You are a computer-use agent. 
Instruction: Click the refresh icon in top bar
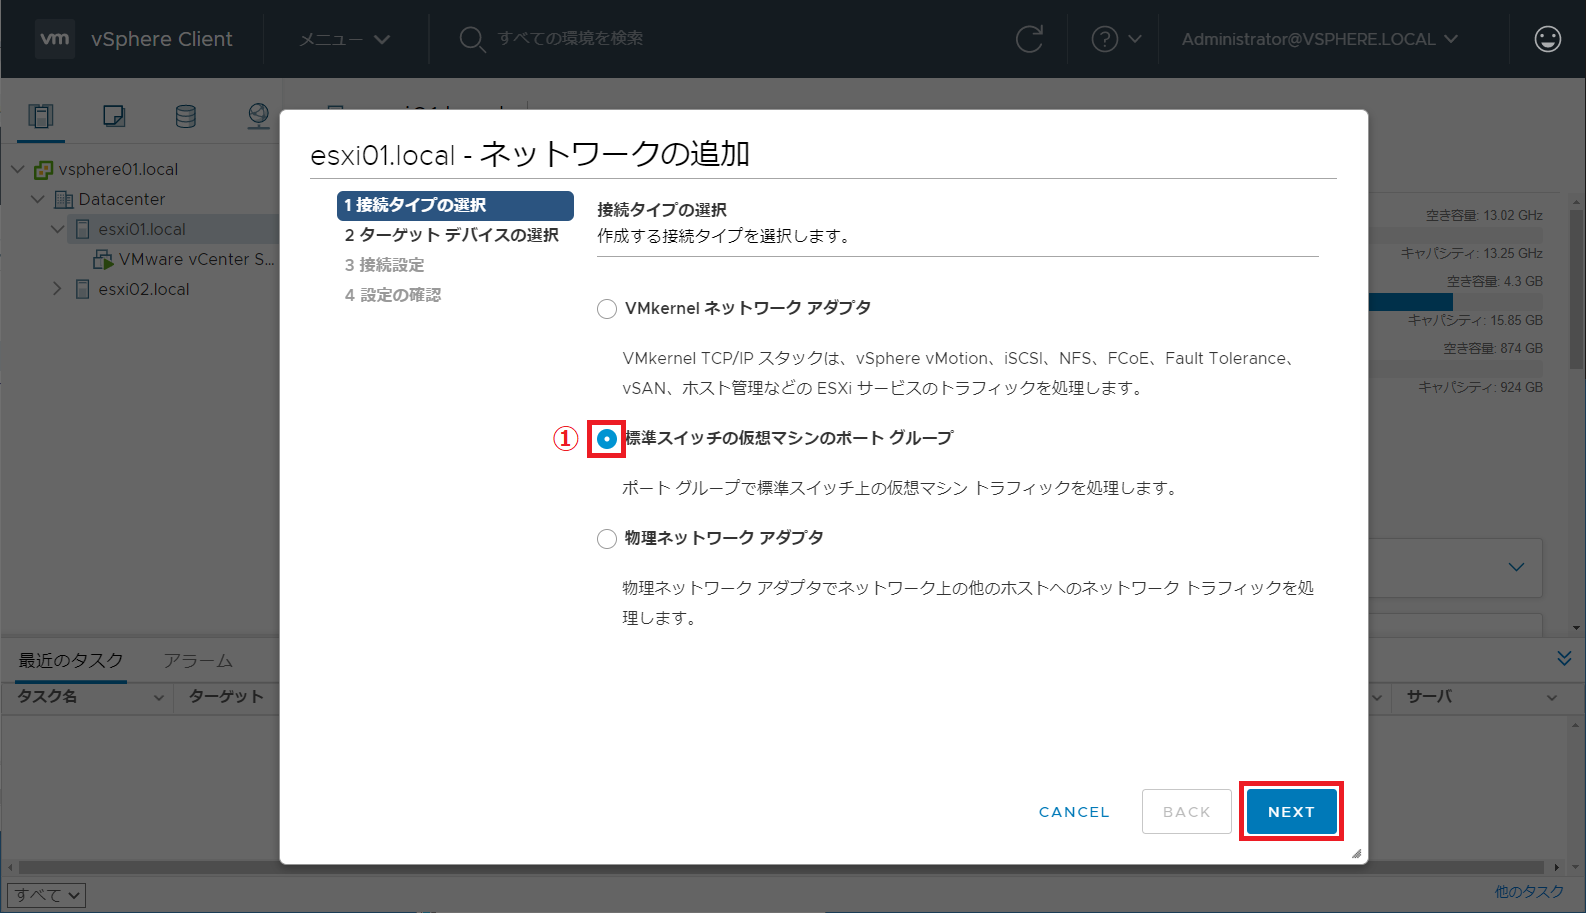1029,39
